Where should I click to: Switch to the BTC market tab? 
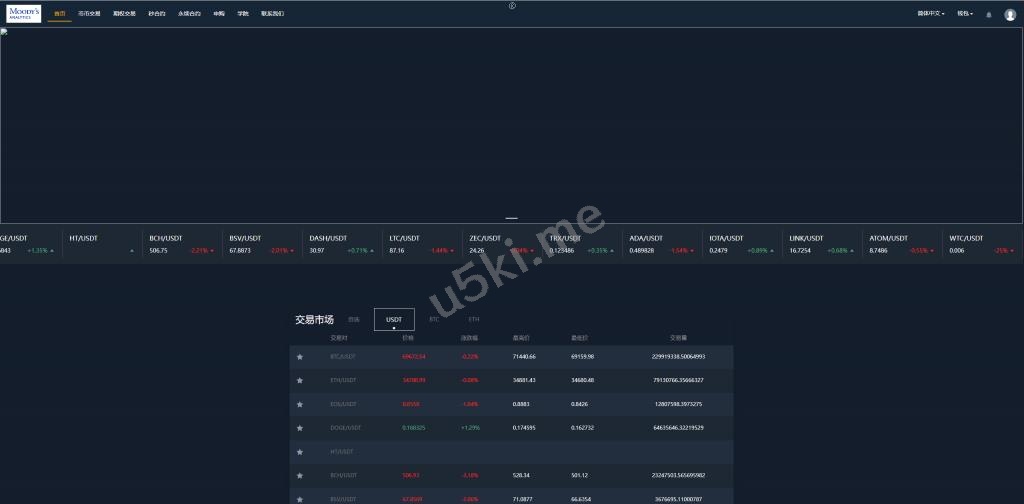(434, 319)
